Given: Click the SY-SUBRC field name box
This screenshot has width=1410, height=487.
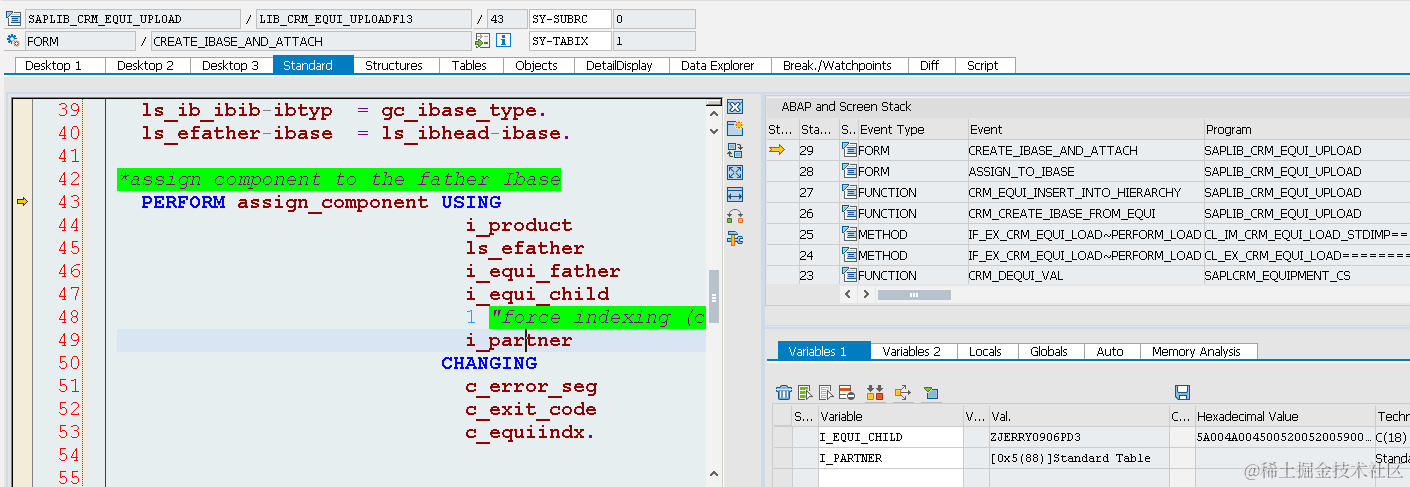Looking at the screenshot, I should [x=570, y=19].
